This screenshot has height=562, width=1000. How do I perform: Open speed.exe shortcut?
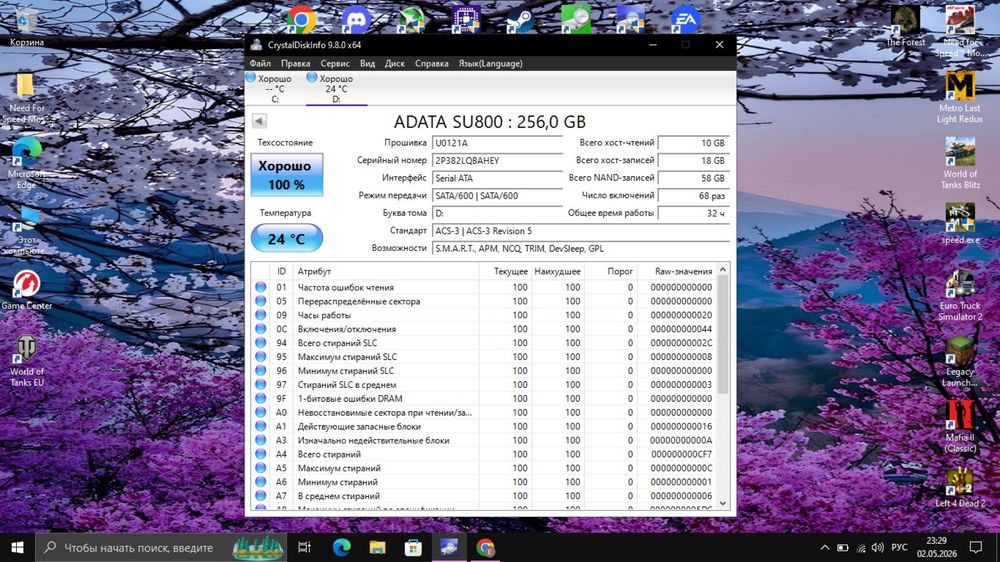coord(960,224)
